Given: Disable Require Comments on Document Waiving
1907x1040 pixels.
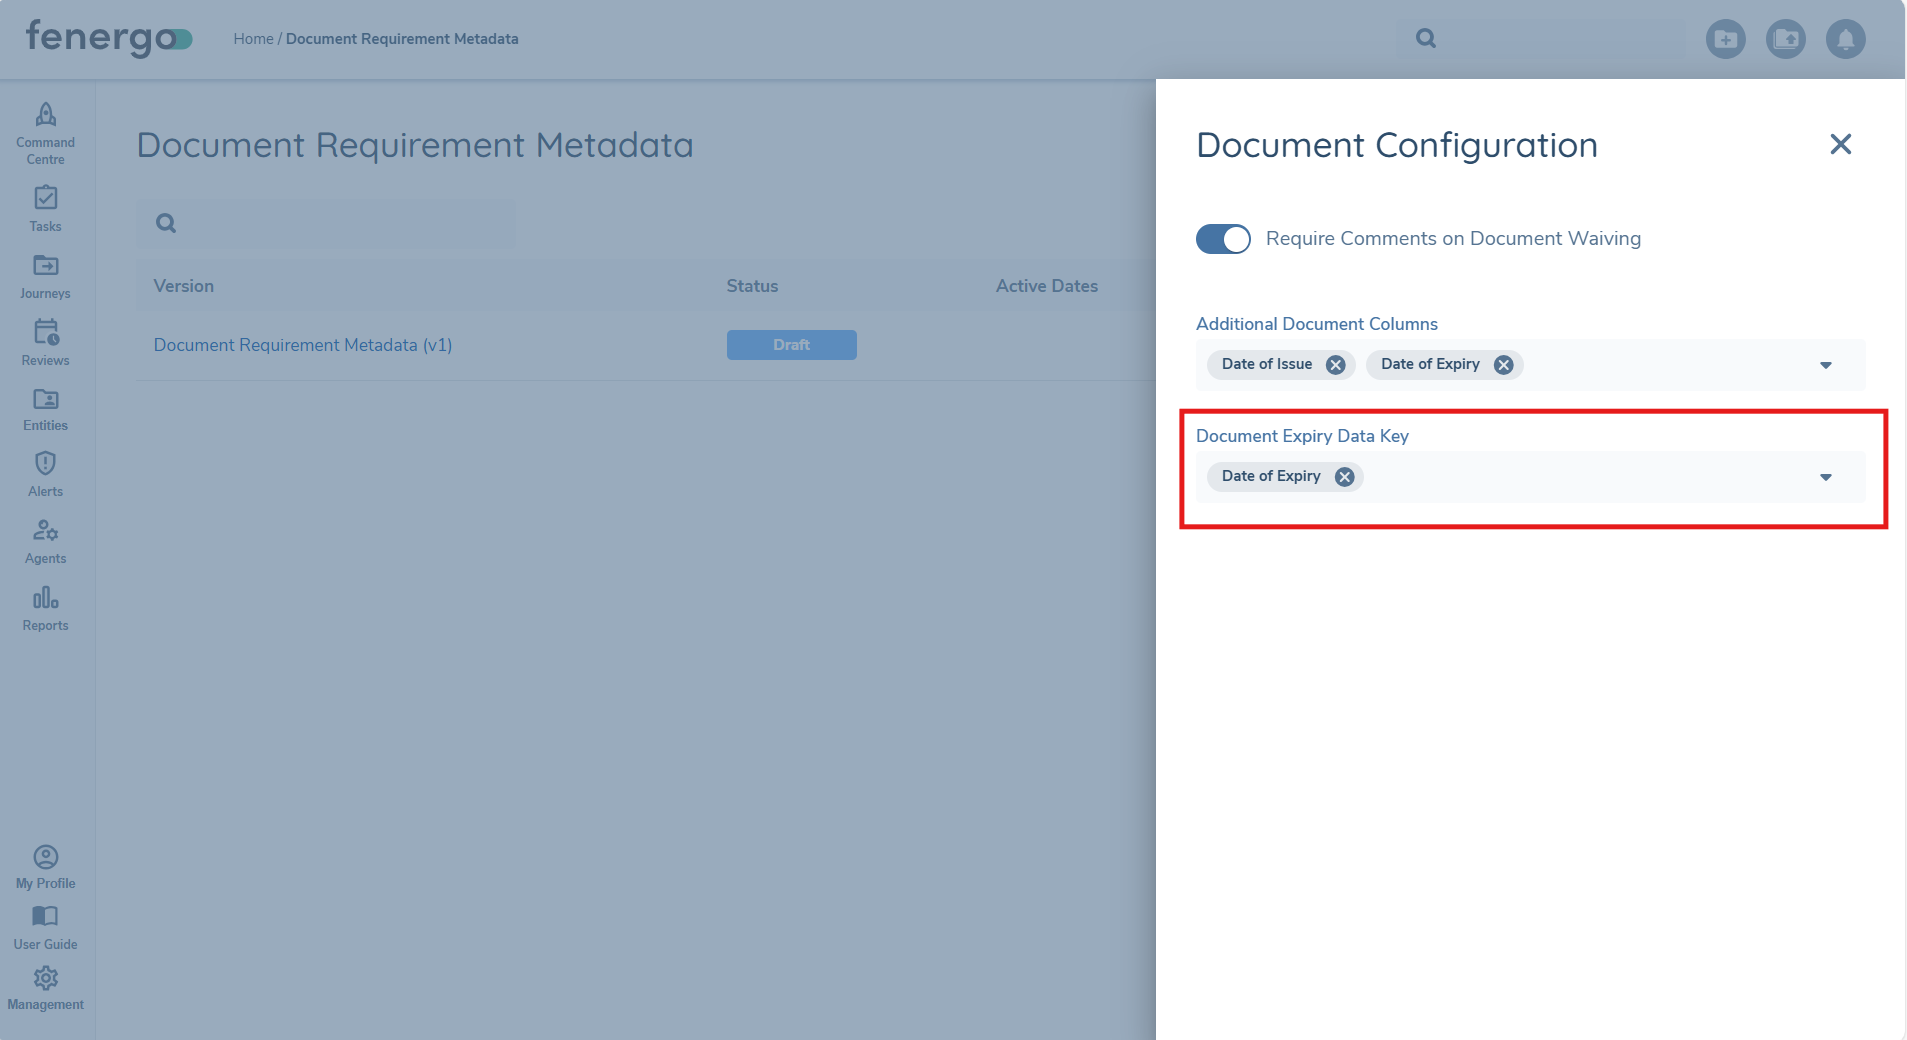Looking at the screenshot, I should (x=1223, y=239).
